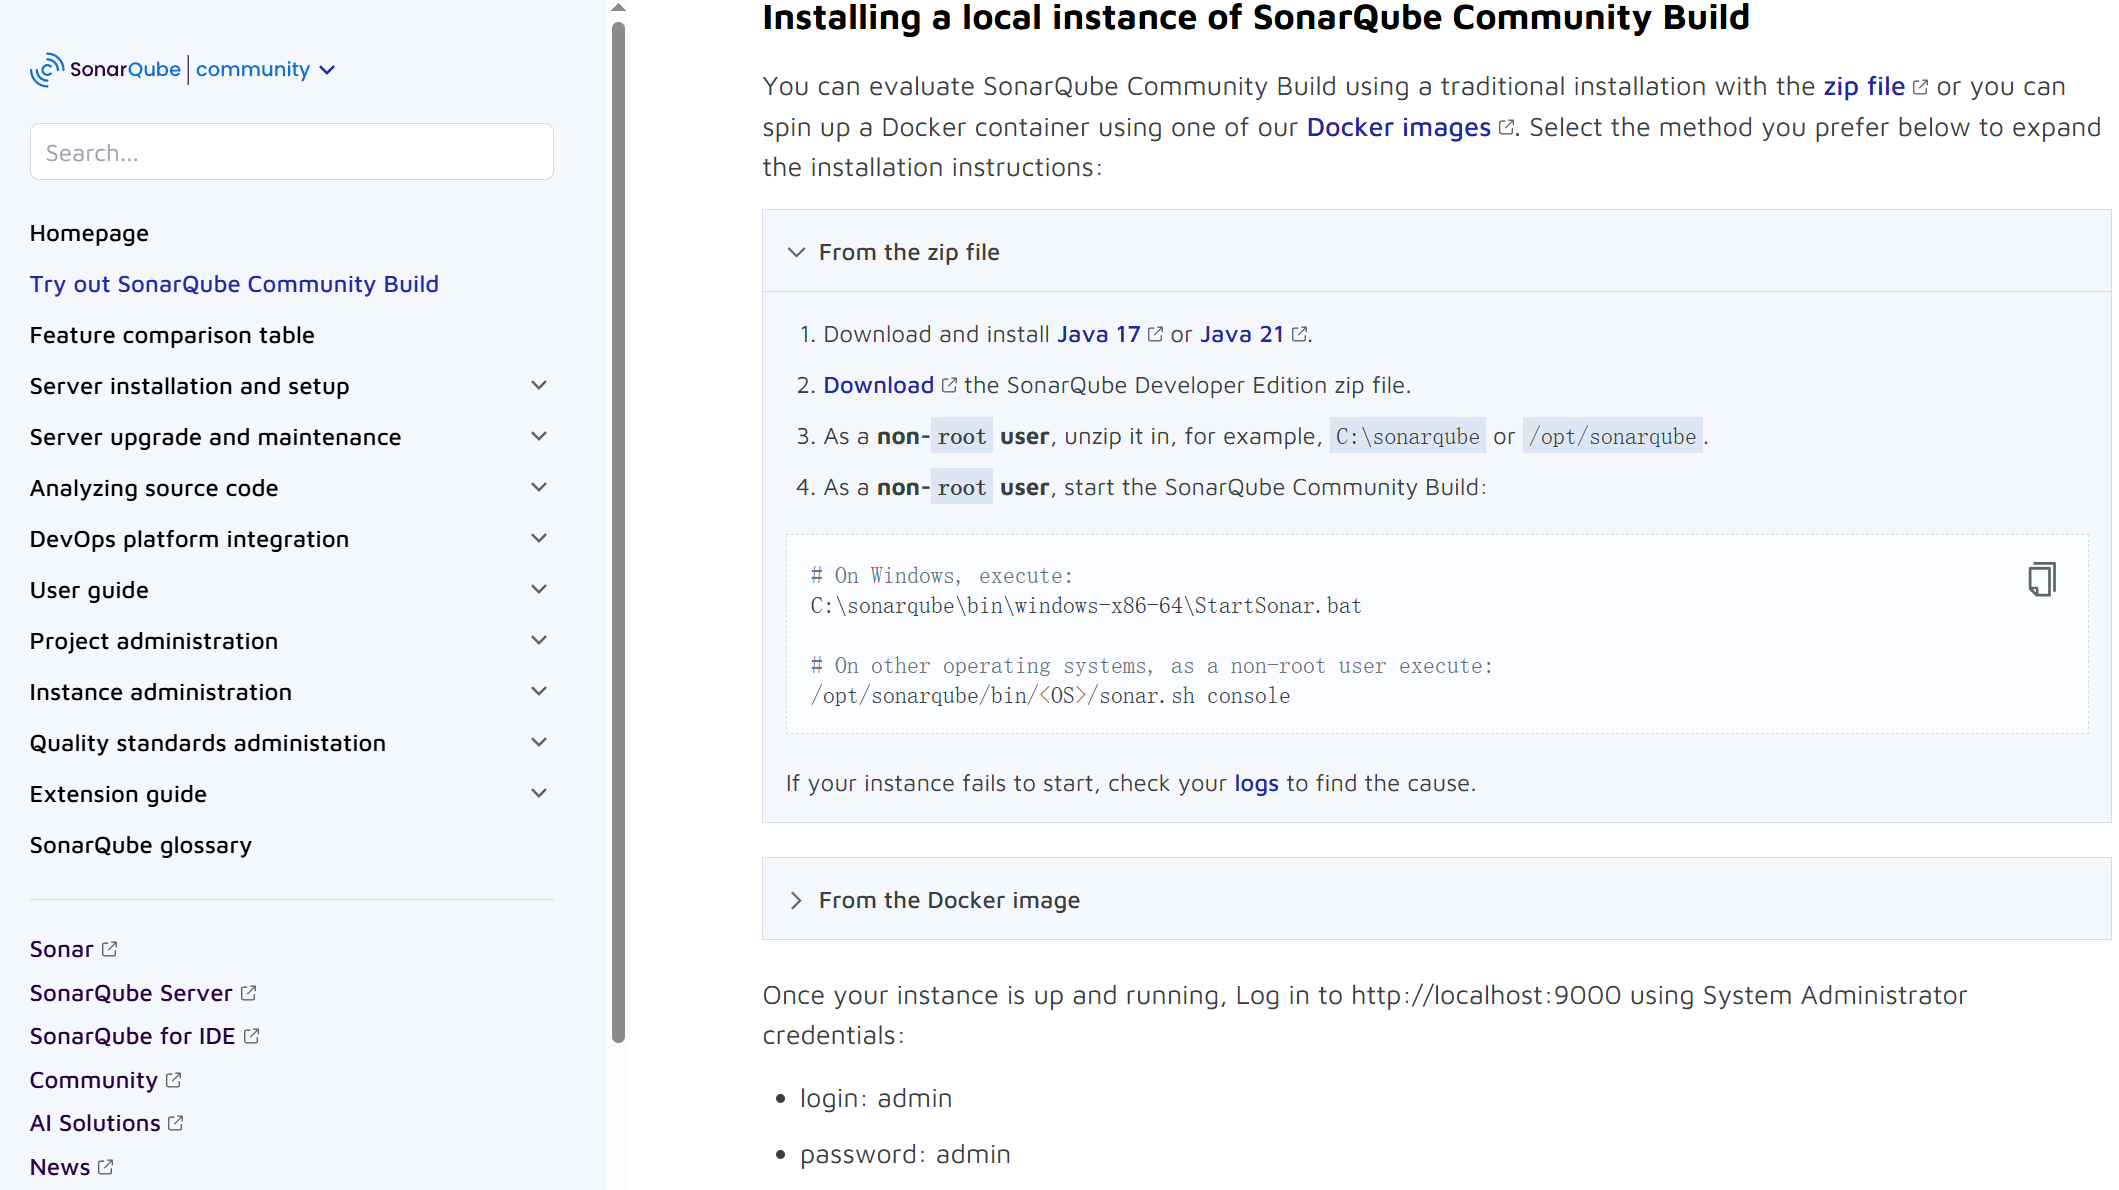Click the login: admin bullet text

(876, 1098)
